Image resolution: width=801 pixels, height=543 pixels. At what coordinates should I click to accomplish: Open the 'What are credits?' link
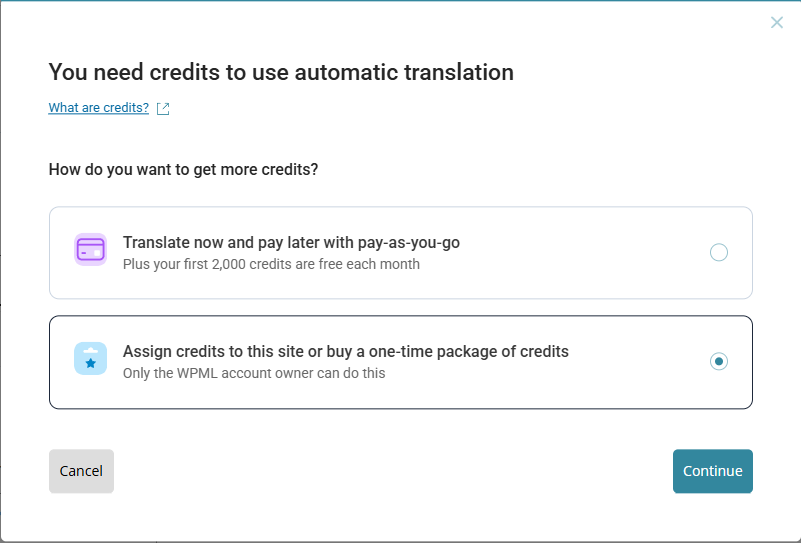(98, 108)
